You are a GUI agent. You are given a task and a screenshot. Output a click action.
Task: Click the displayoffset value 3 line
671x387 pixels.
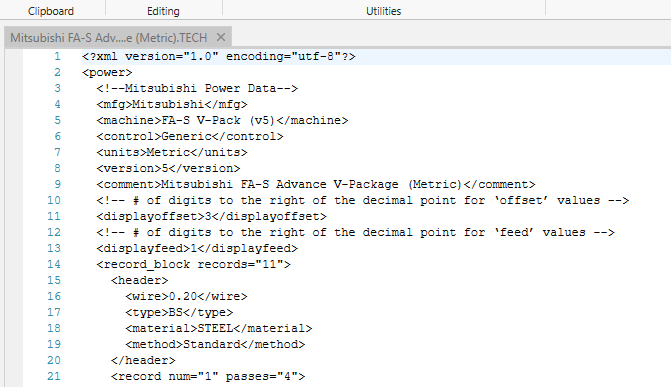(x=211, y=216)
